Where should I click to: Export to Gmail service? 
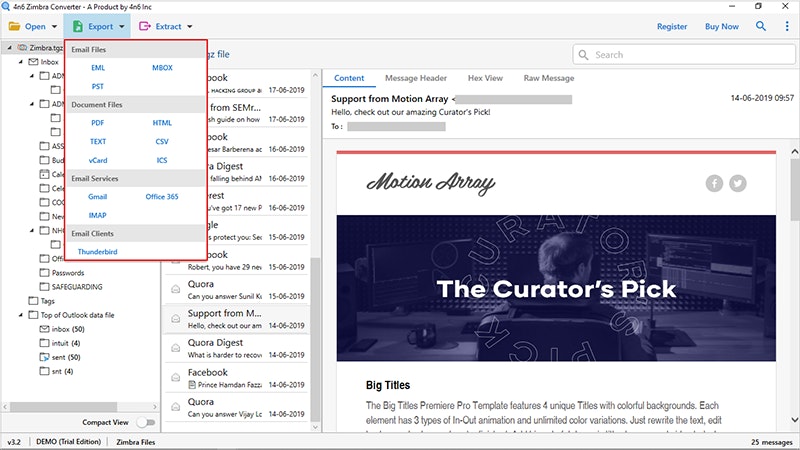(97, 197)
